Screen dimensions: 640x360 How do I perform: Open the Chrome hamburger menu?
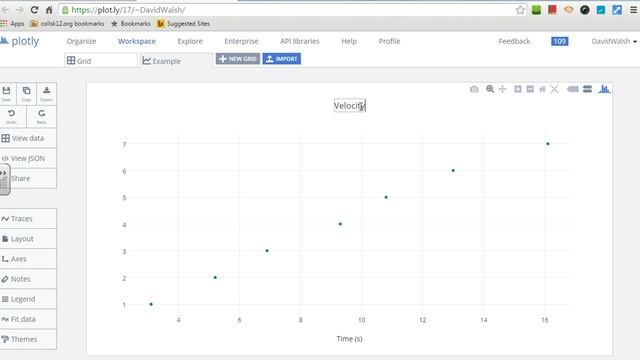pos(633,10)
